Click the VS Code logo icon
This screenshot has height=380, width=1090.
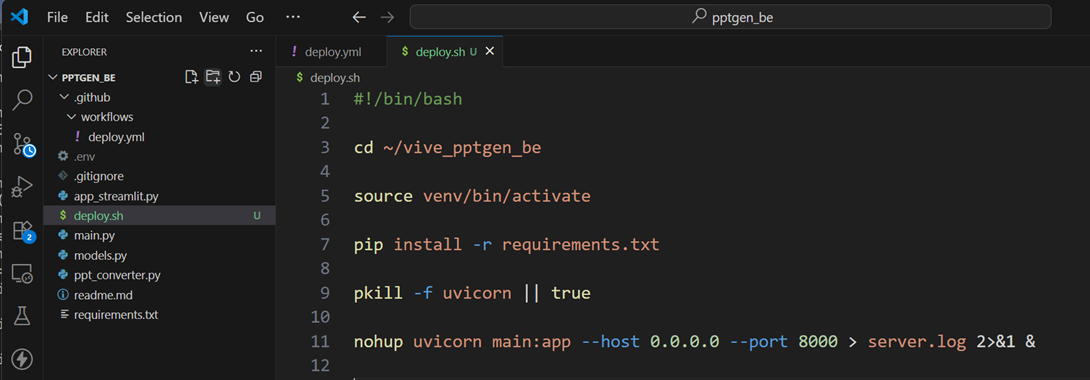pos(19,17)
